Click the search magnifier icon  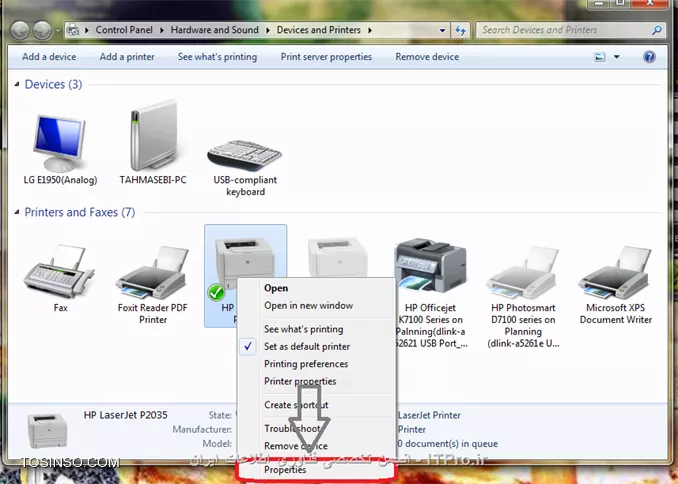click(657, 30)
